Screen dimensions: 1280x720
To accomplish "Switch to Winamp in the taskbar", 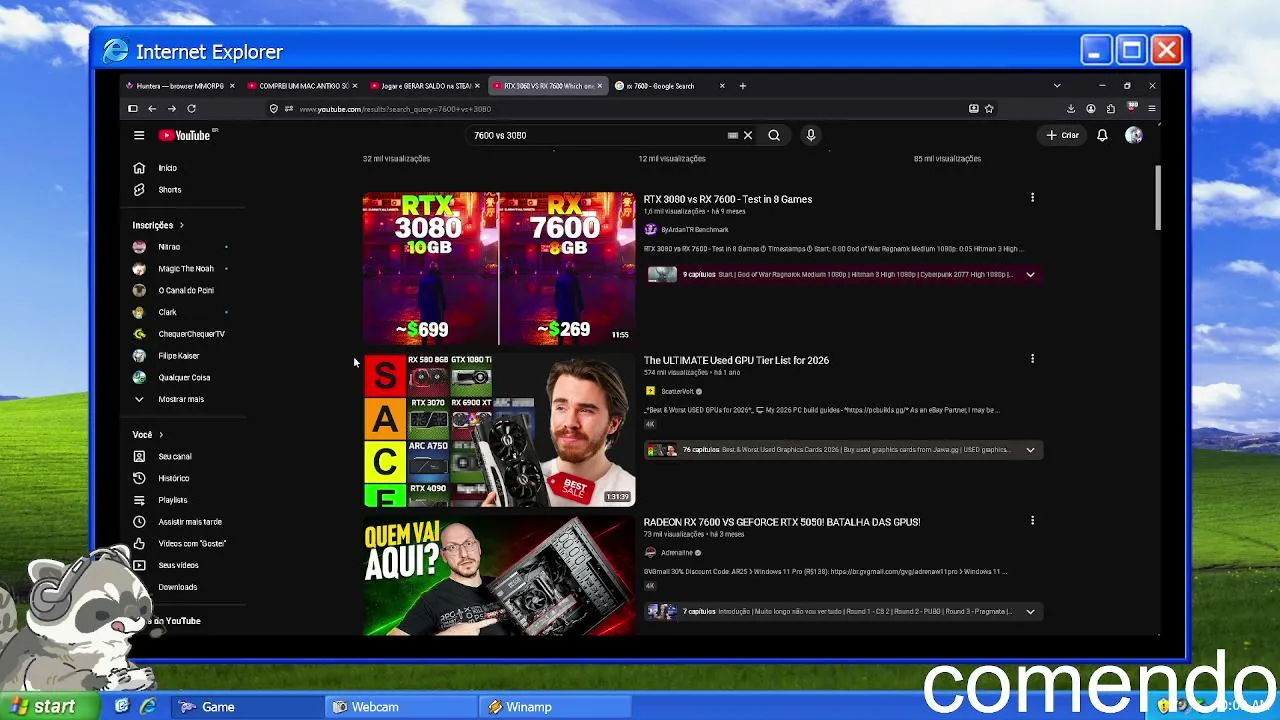I will 555,707.
